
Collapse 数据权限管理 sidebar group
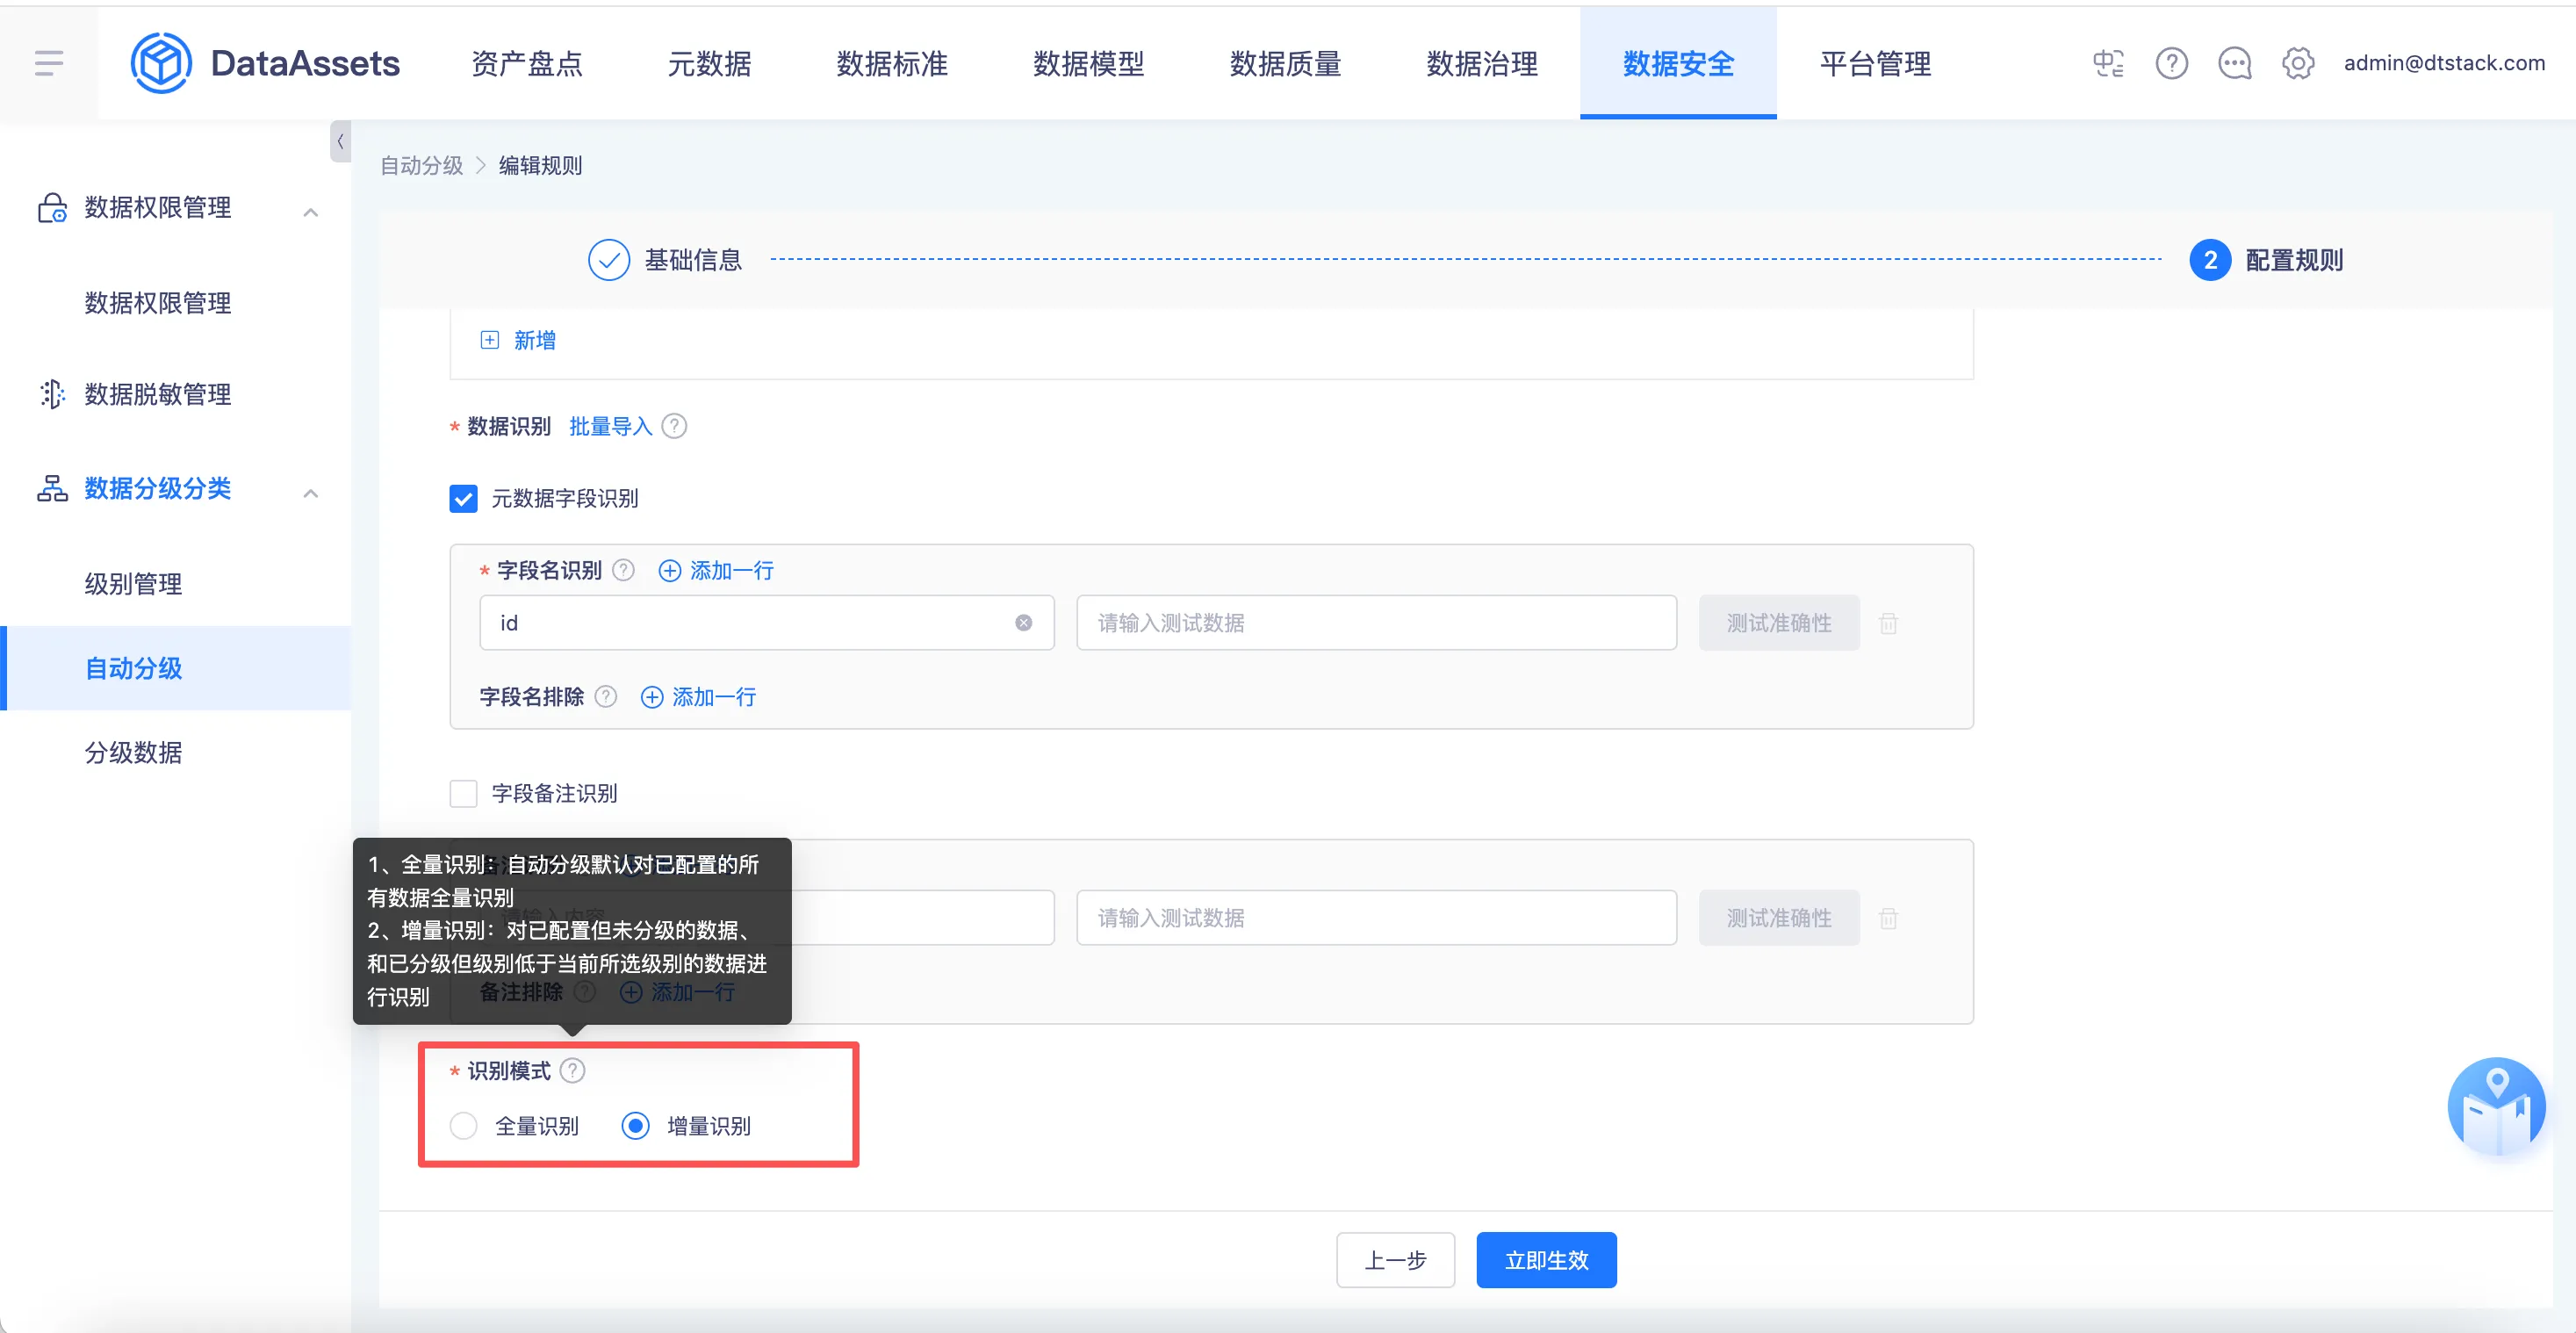311,211
